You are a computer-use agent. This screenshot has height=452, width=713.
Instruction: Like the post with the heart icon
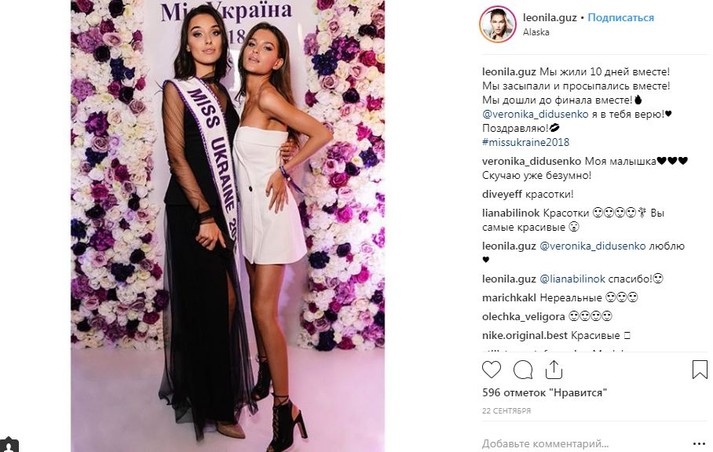[493, 370]
